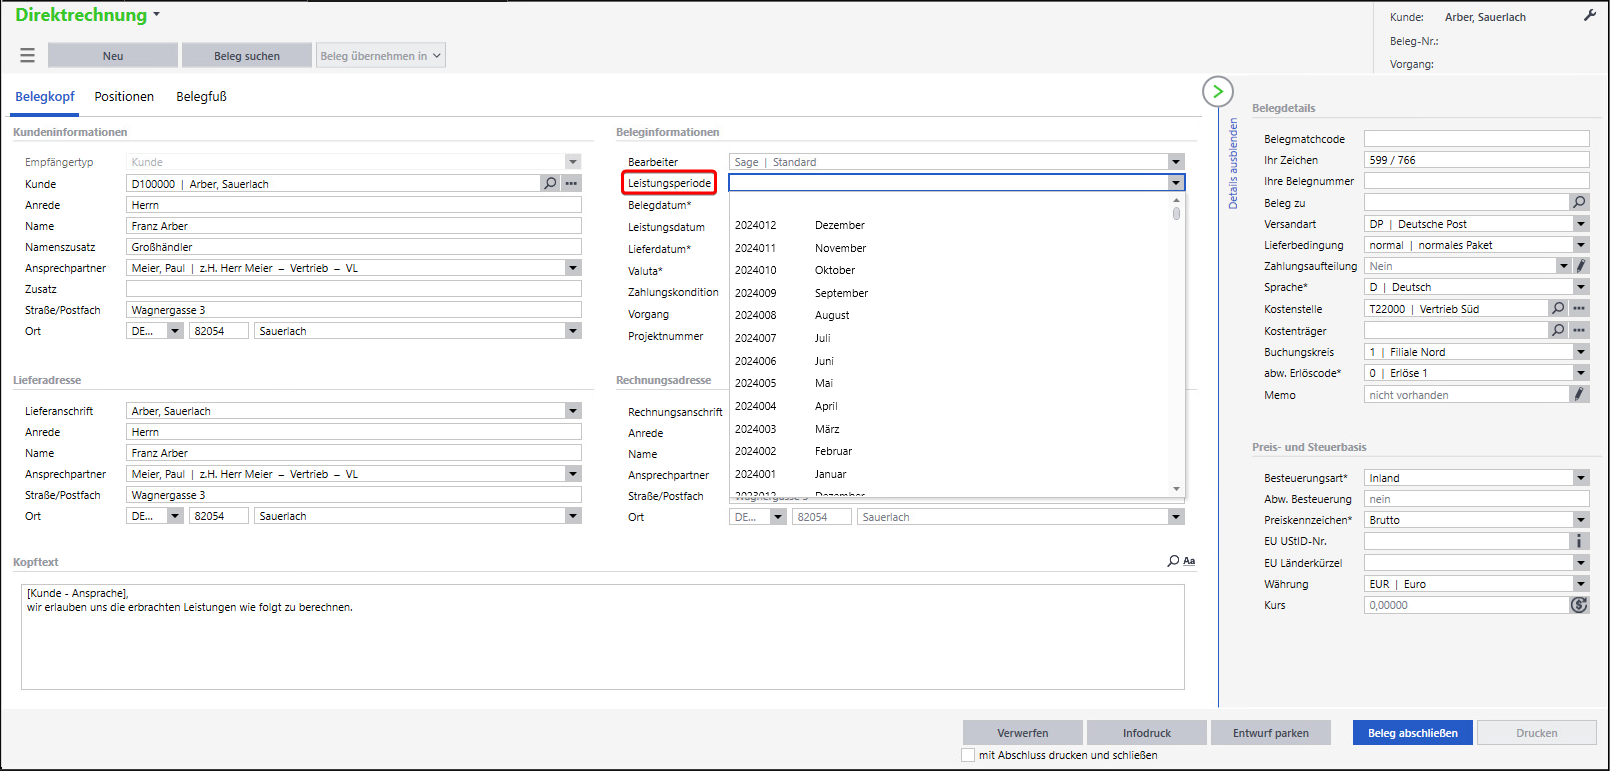Switch to the Belegkopf tab
Viewport: 1610px width, 771px height.
point(45,97)
